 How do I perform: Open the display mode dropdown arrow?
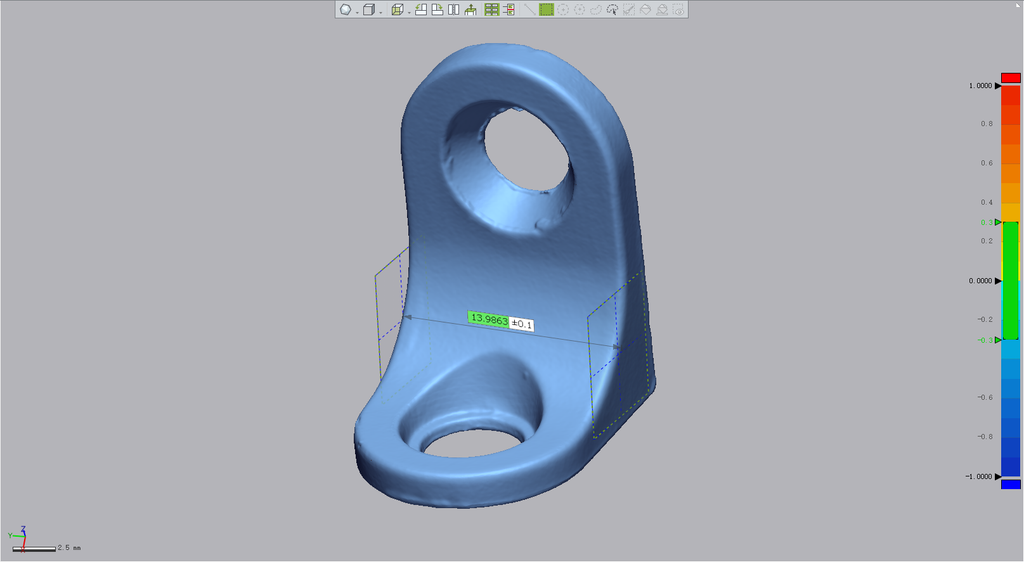(x=356, y=12)
